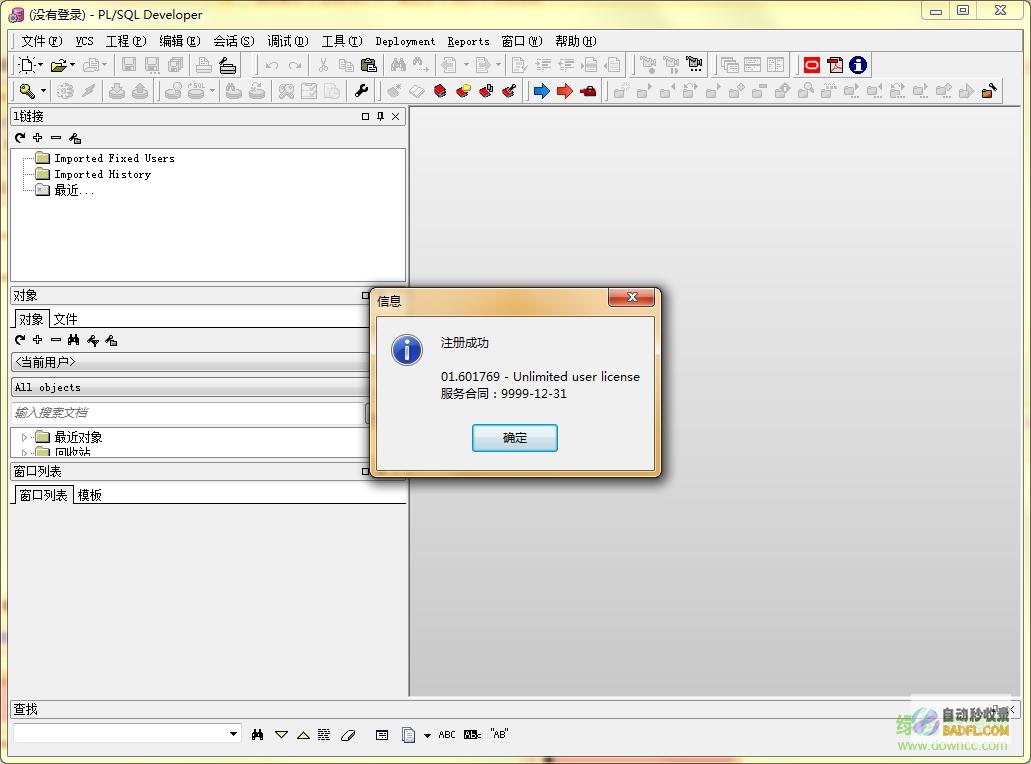Click the connection panel's edit-folder icon
This screenshot has height=764, width=1031.
tap(75, 137)
